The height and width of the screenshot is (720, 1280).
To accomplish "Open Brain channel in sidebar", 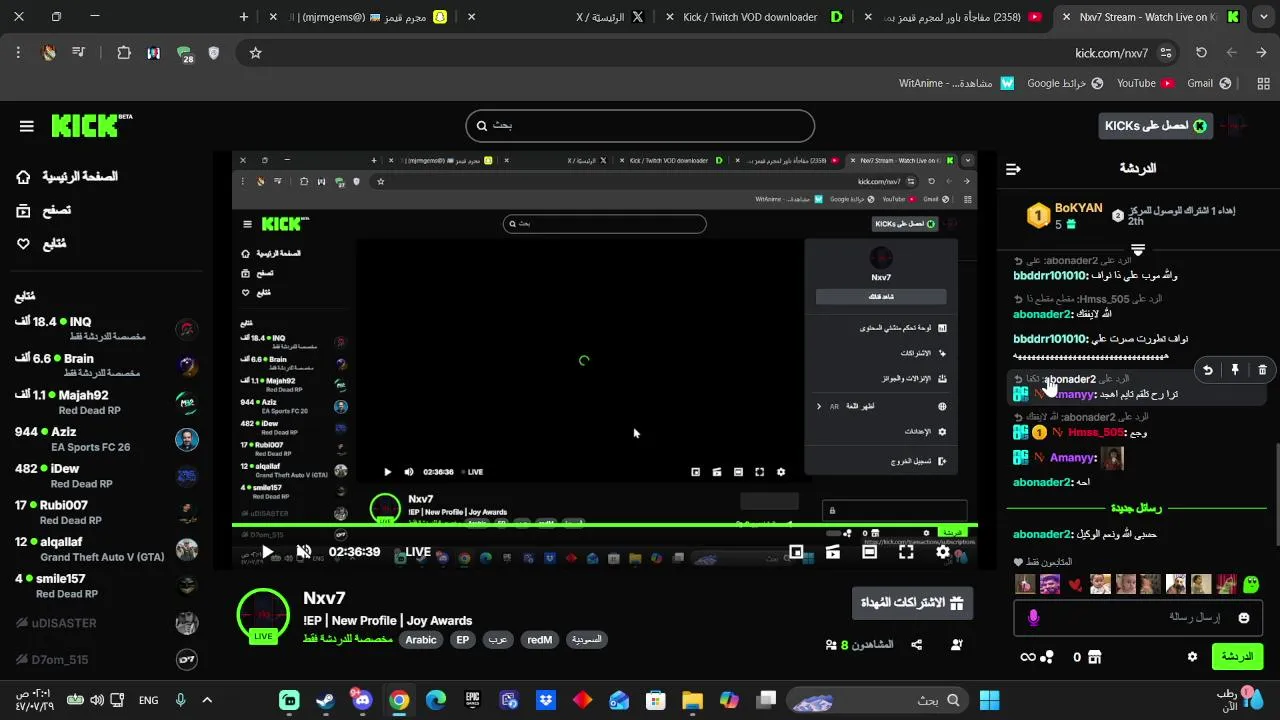I will [x=106, y=365].
